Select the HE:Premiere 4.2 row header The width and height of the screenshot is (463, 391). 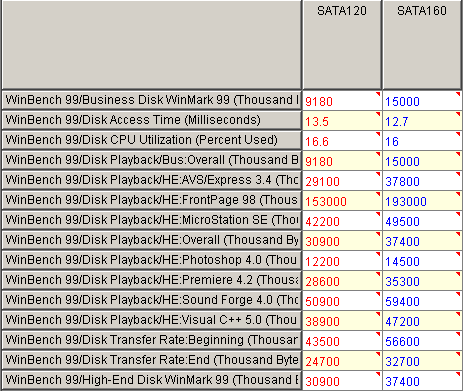click(x=151, y=280)
